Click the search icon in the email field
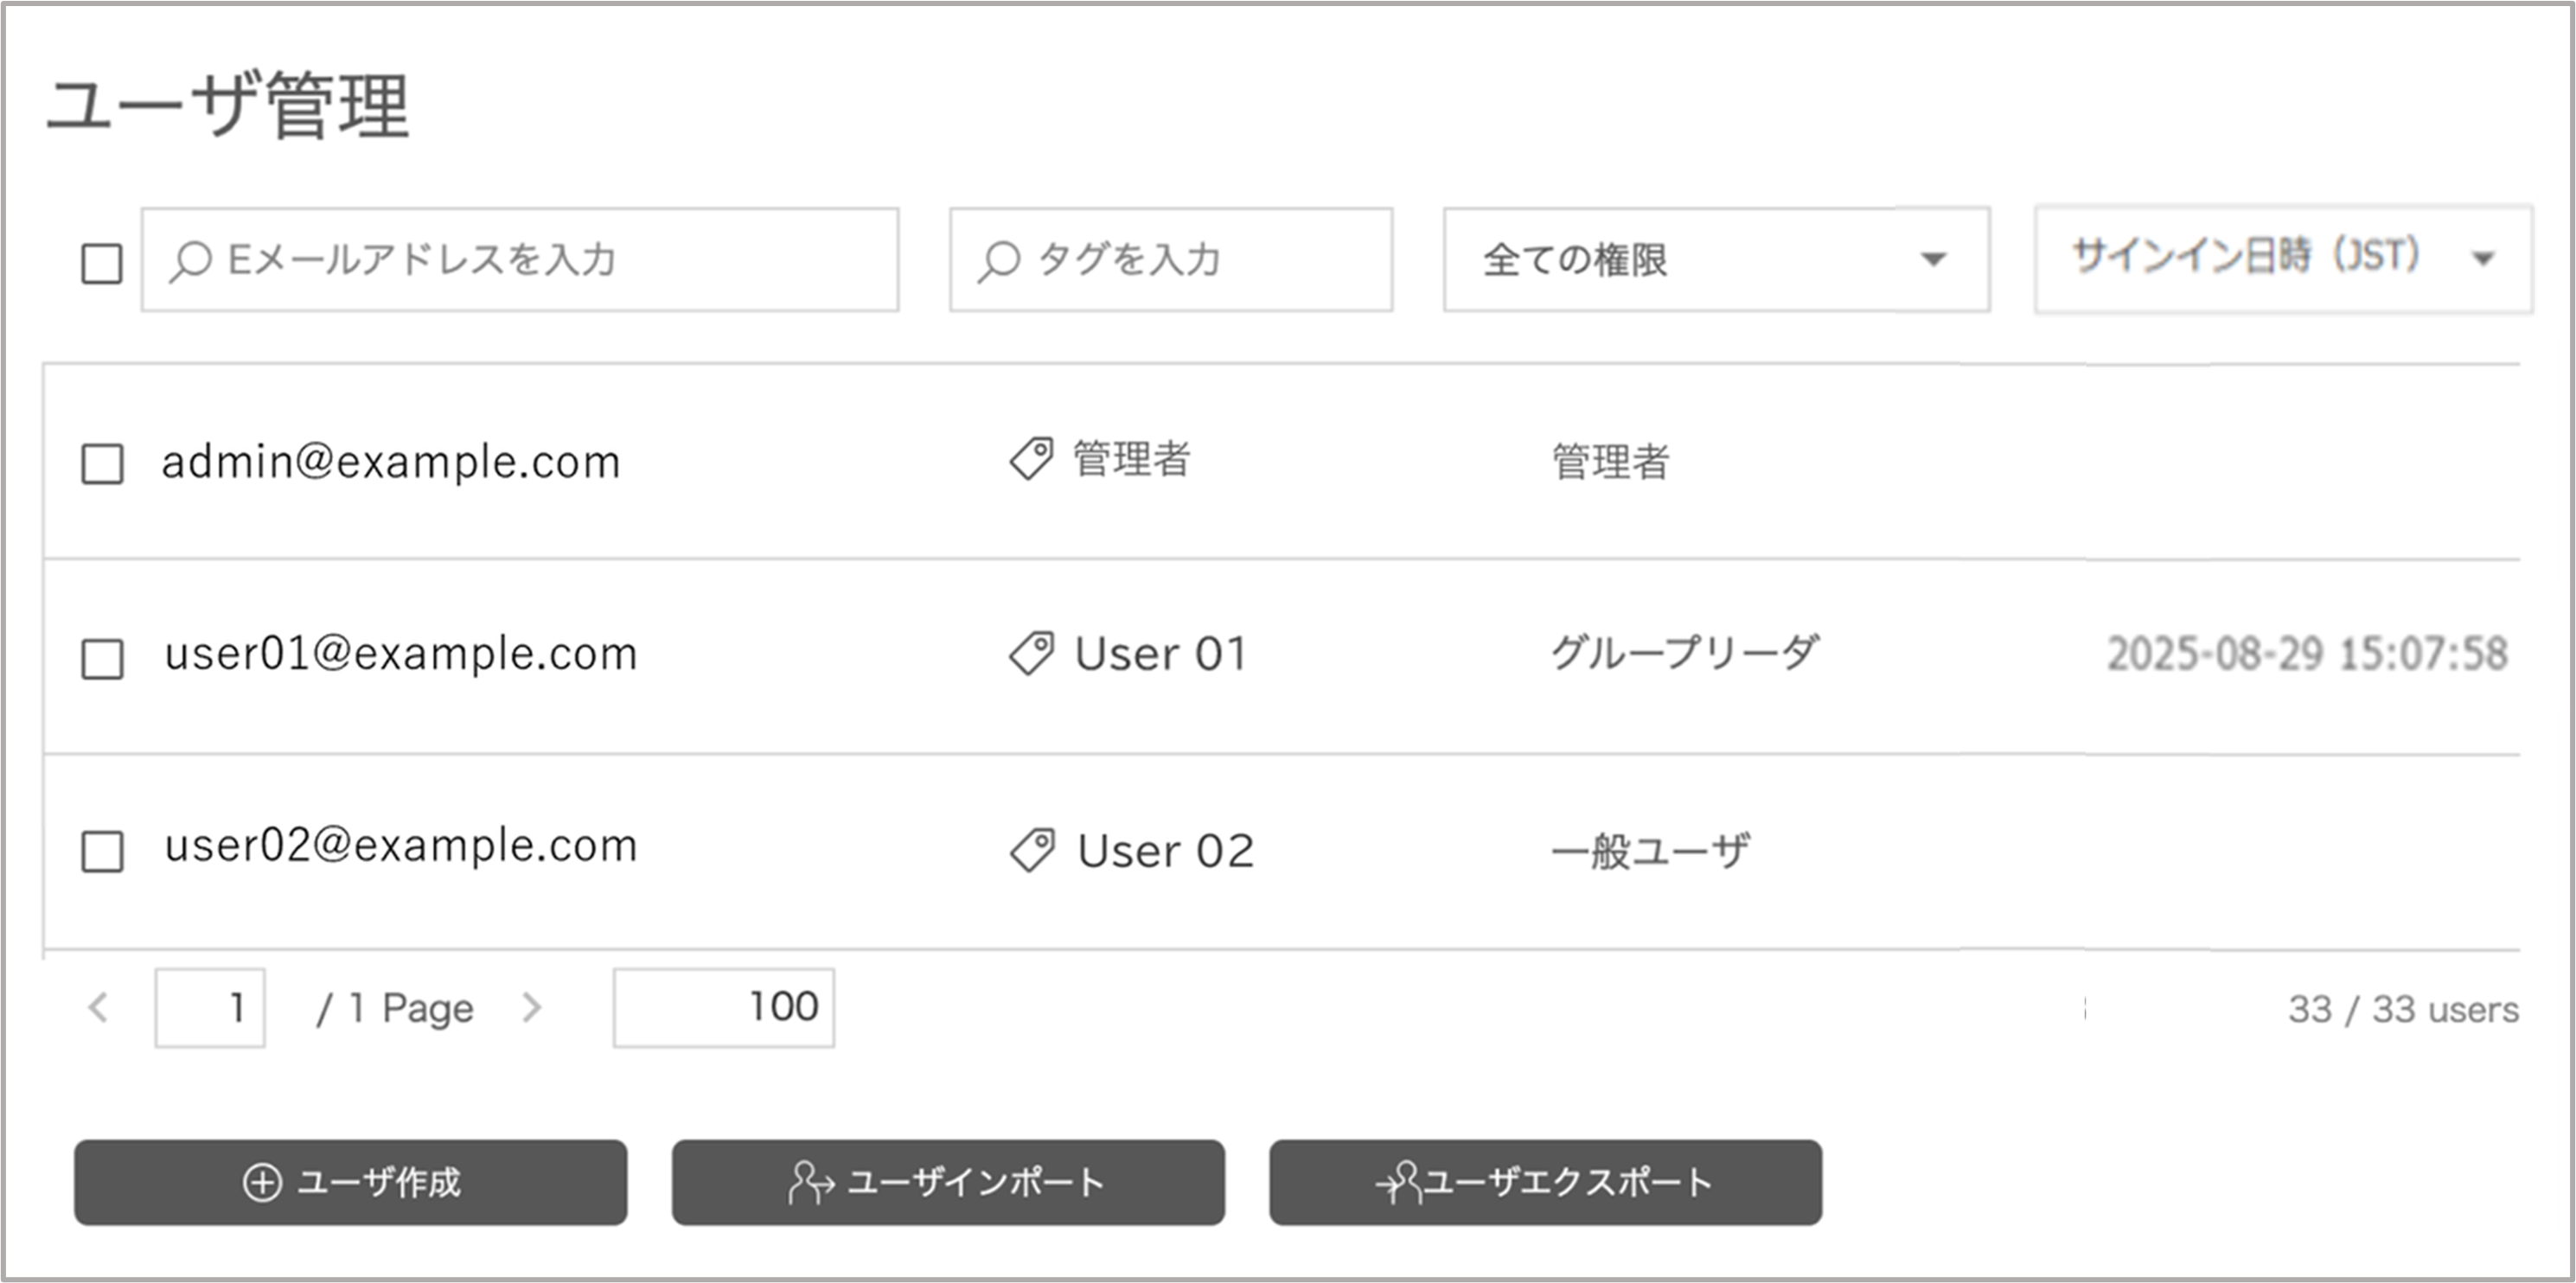Image resolution: width=2576 pixels, height=1283 pixels. coord(190,261)
